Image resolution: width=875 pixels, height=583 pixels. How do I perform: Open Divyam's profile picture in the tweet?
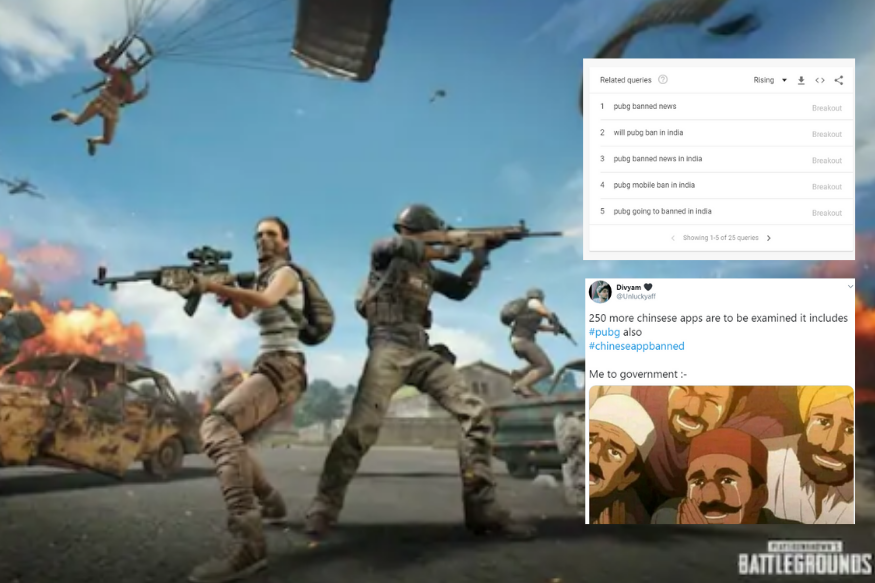[600, 291]
